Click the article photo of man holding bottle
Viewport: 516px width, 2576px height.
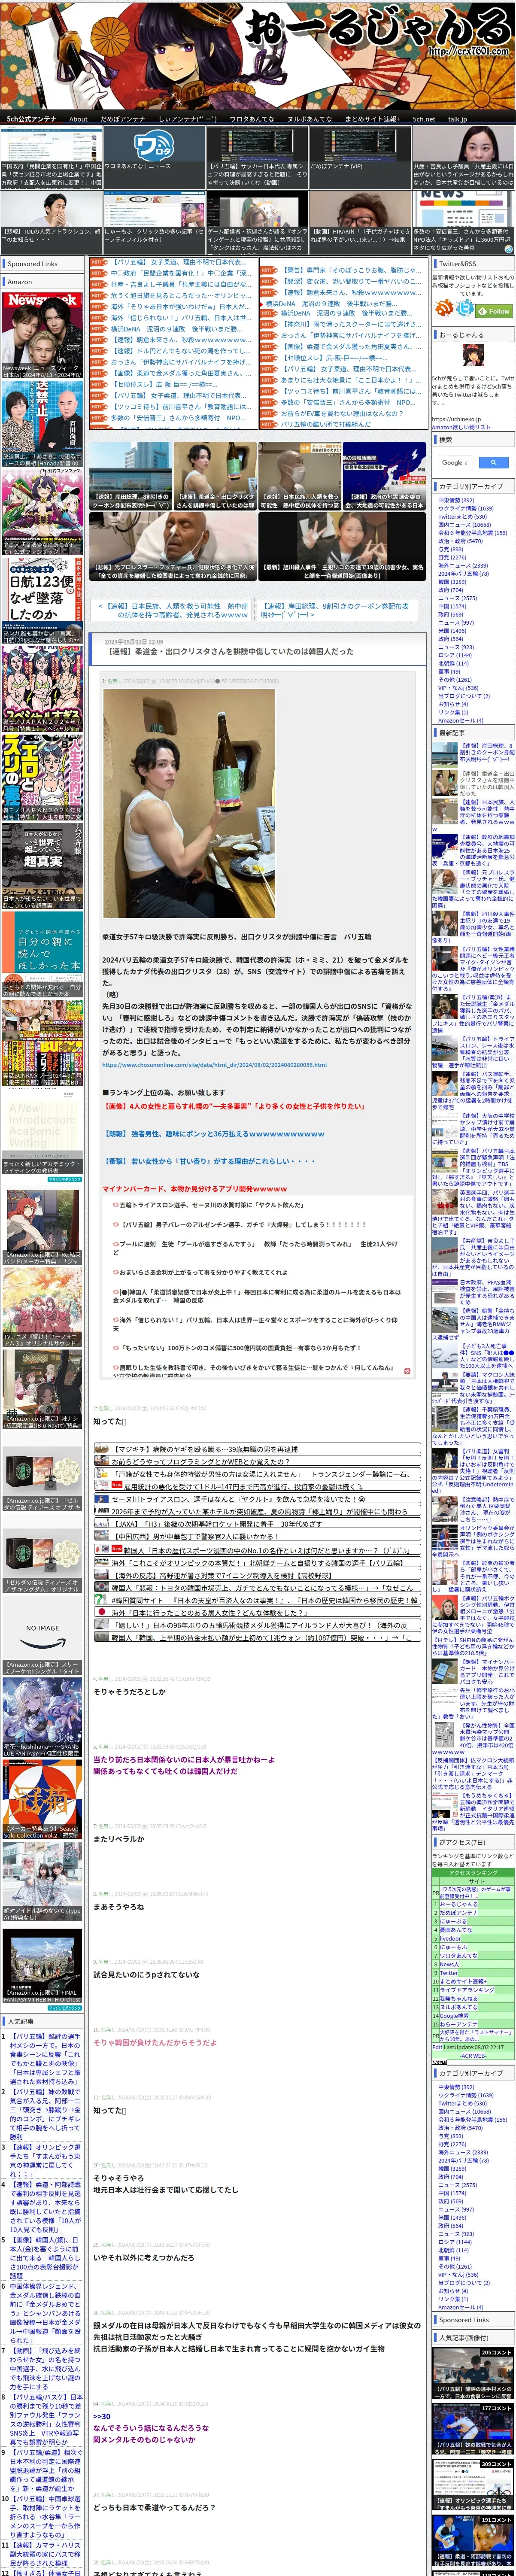coord(189,802)
